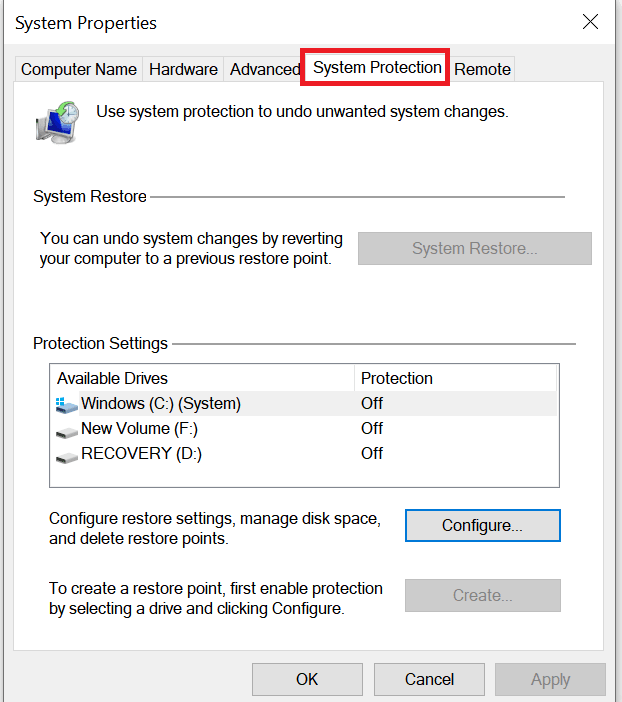Click the New Volume (F:) drive icon
The height and width of the screenshot is (702, 622).
point(67,430)
